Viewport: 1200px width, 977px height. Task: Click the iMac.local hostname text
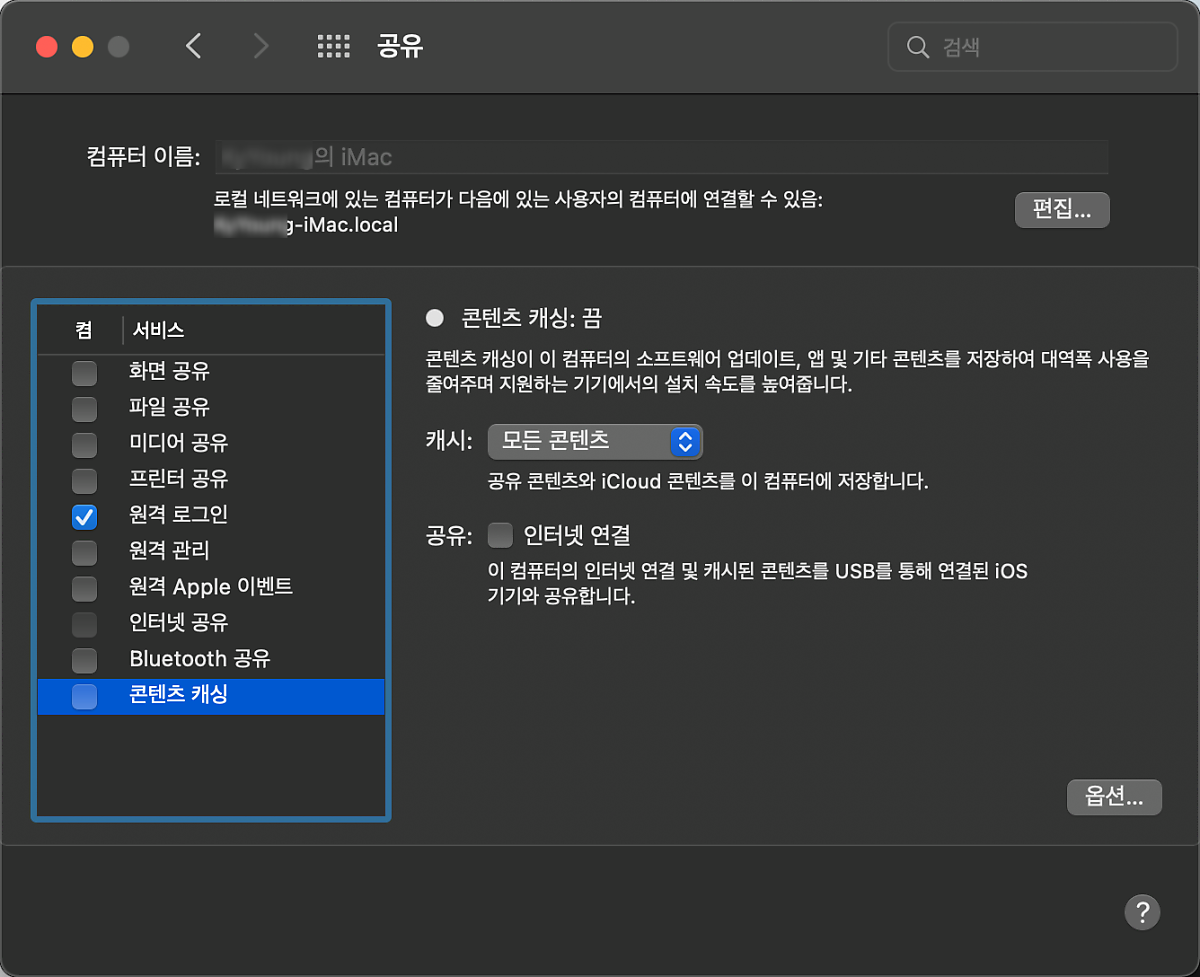306,226
